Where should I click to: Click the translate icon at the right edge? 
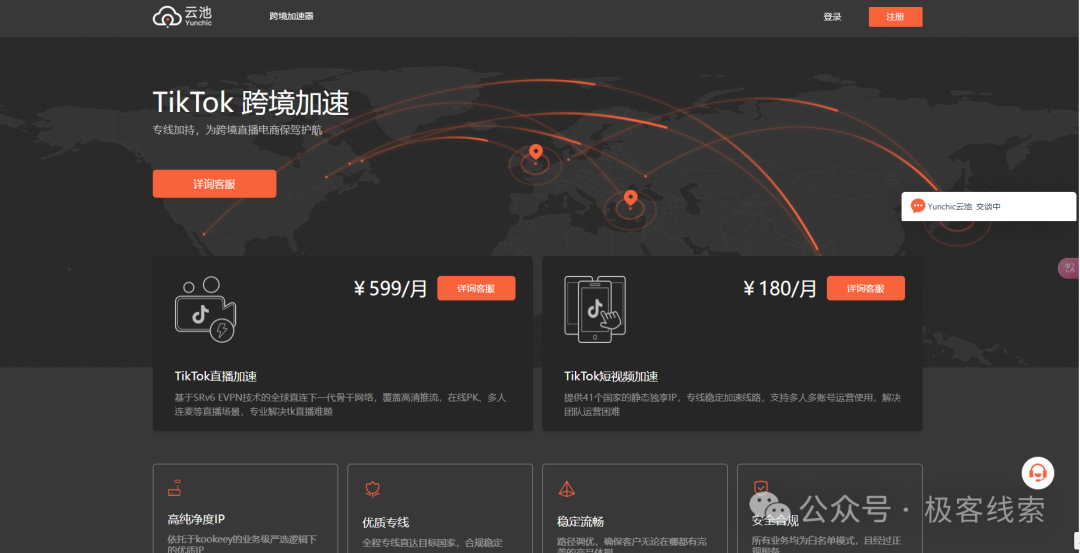point(1069,268)
